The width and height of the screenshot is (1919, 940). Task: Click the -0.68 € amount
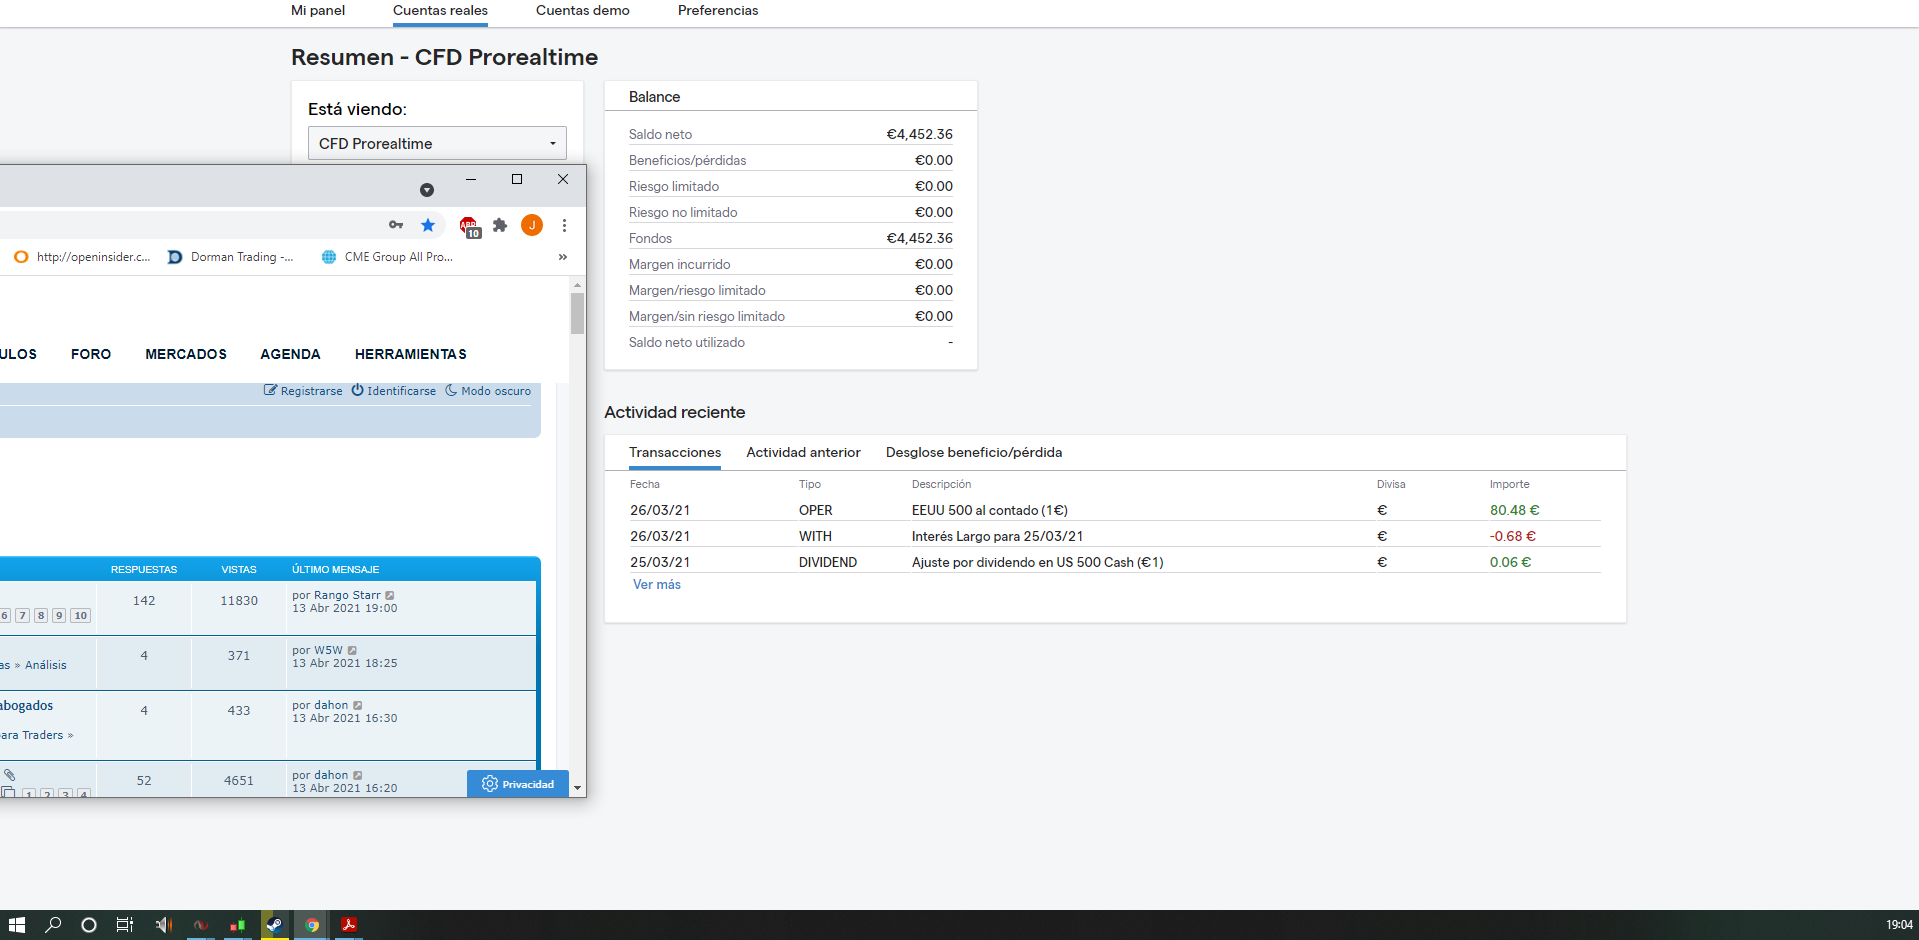[1513, 536]
